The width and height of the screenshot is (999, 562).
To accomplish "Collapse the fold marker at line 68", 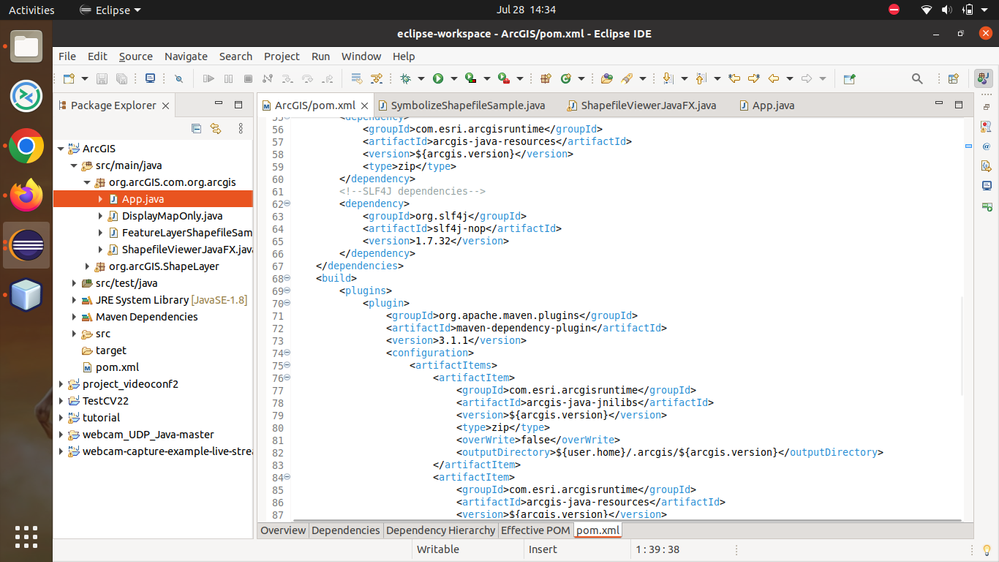I will (x=287, y=278).
